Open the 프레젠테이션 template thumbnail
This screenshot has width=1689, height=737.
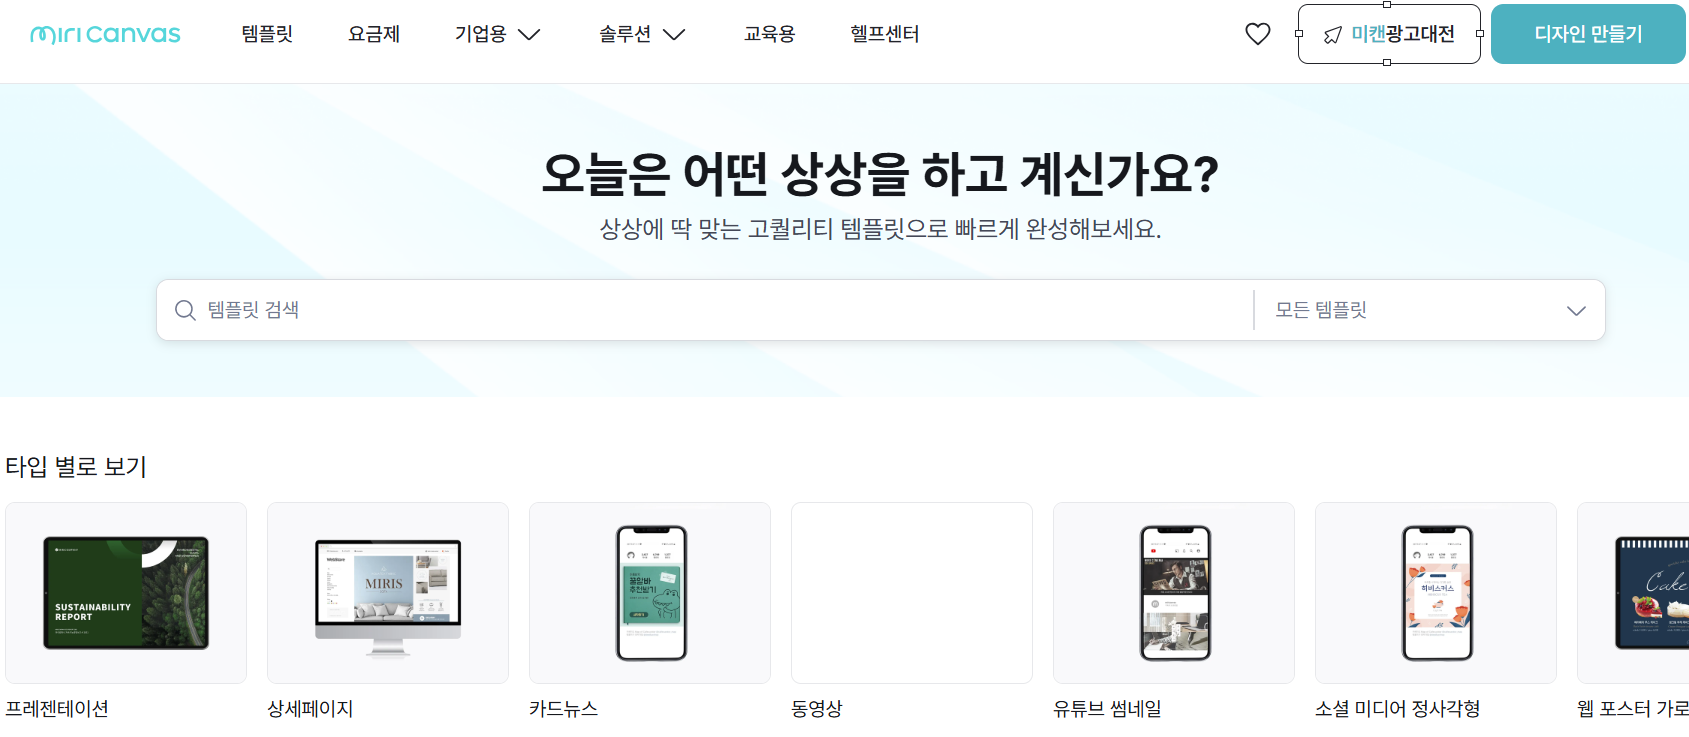[x=126, y=593]
